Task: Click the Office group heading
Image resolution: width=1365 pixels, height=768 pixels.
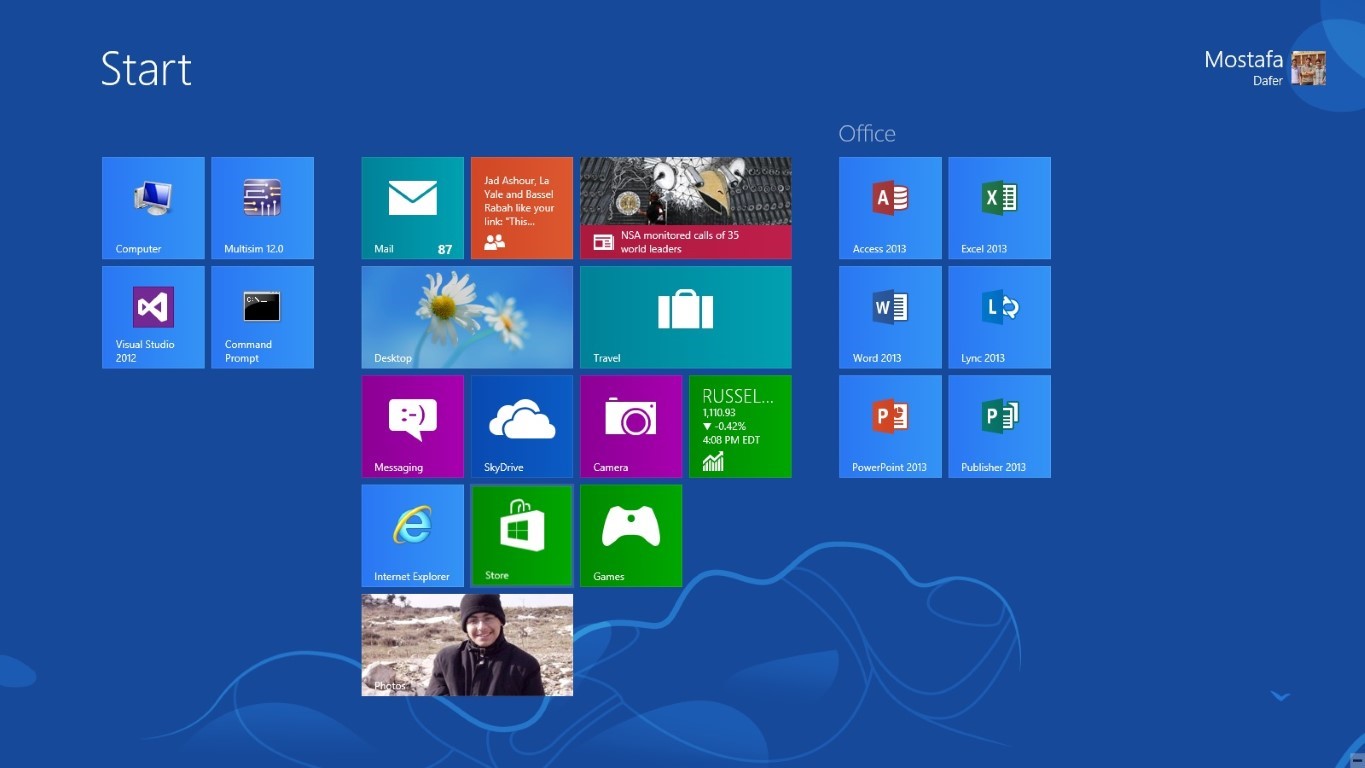Action: pos(867,134)
